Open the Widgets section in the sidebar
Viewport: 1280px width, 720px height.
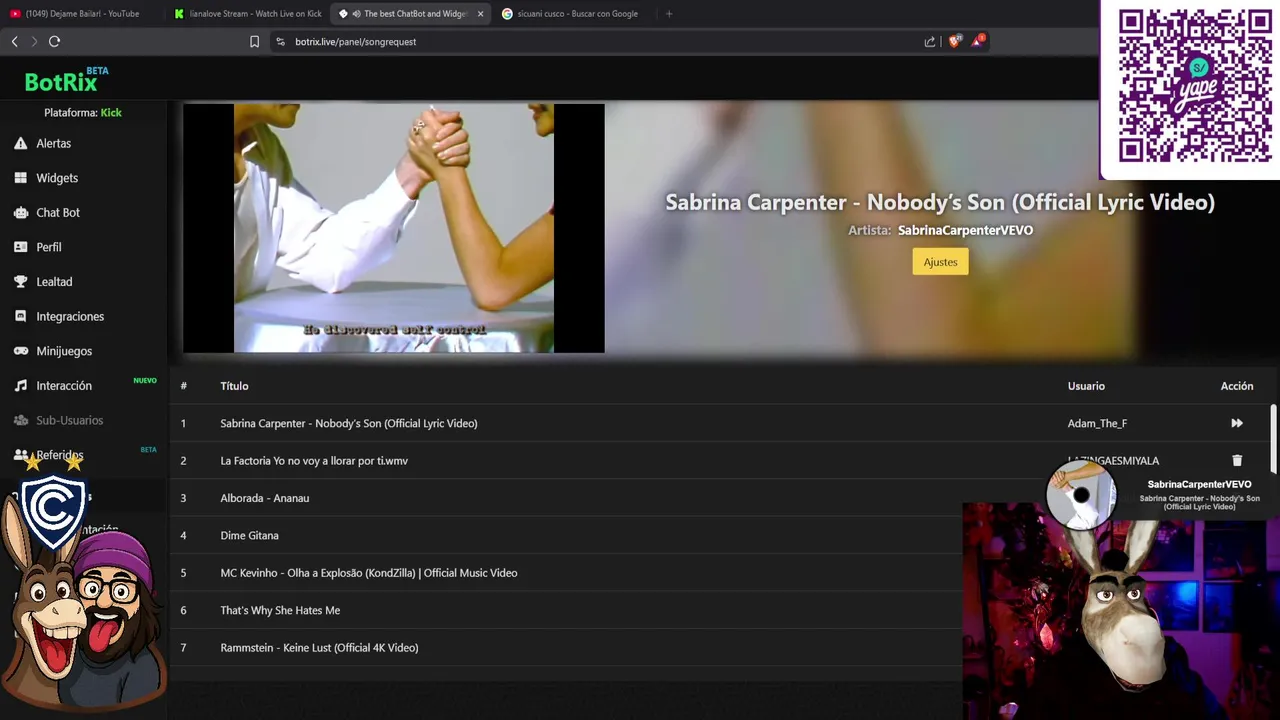(x=57, y=178)
